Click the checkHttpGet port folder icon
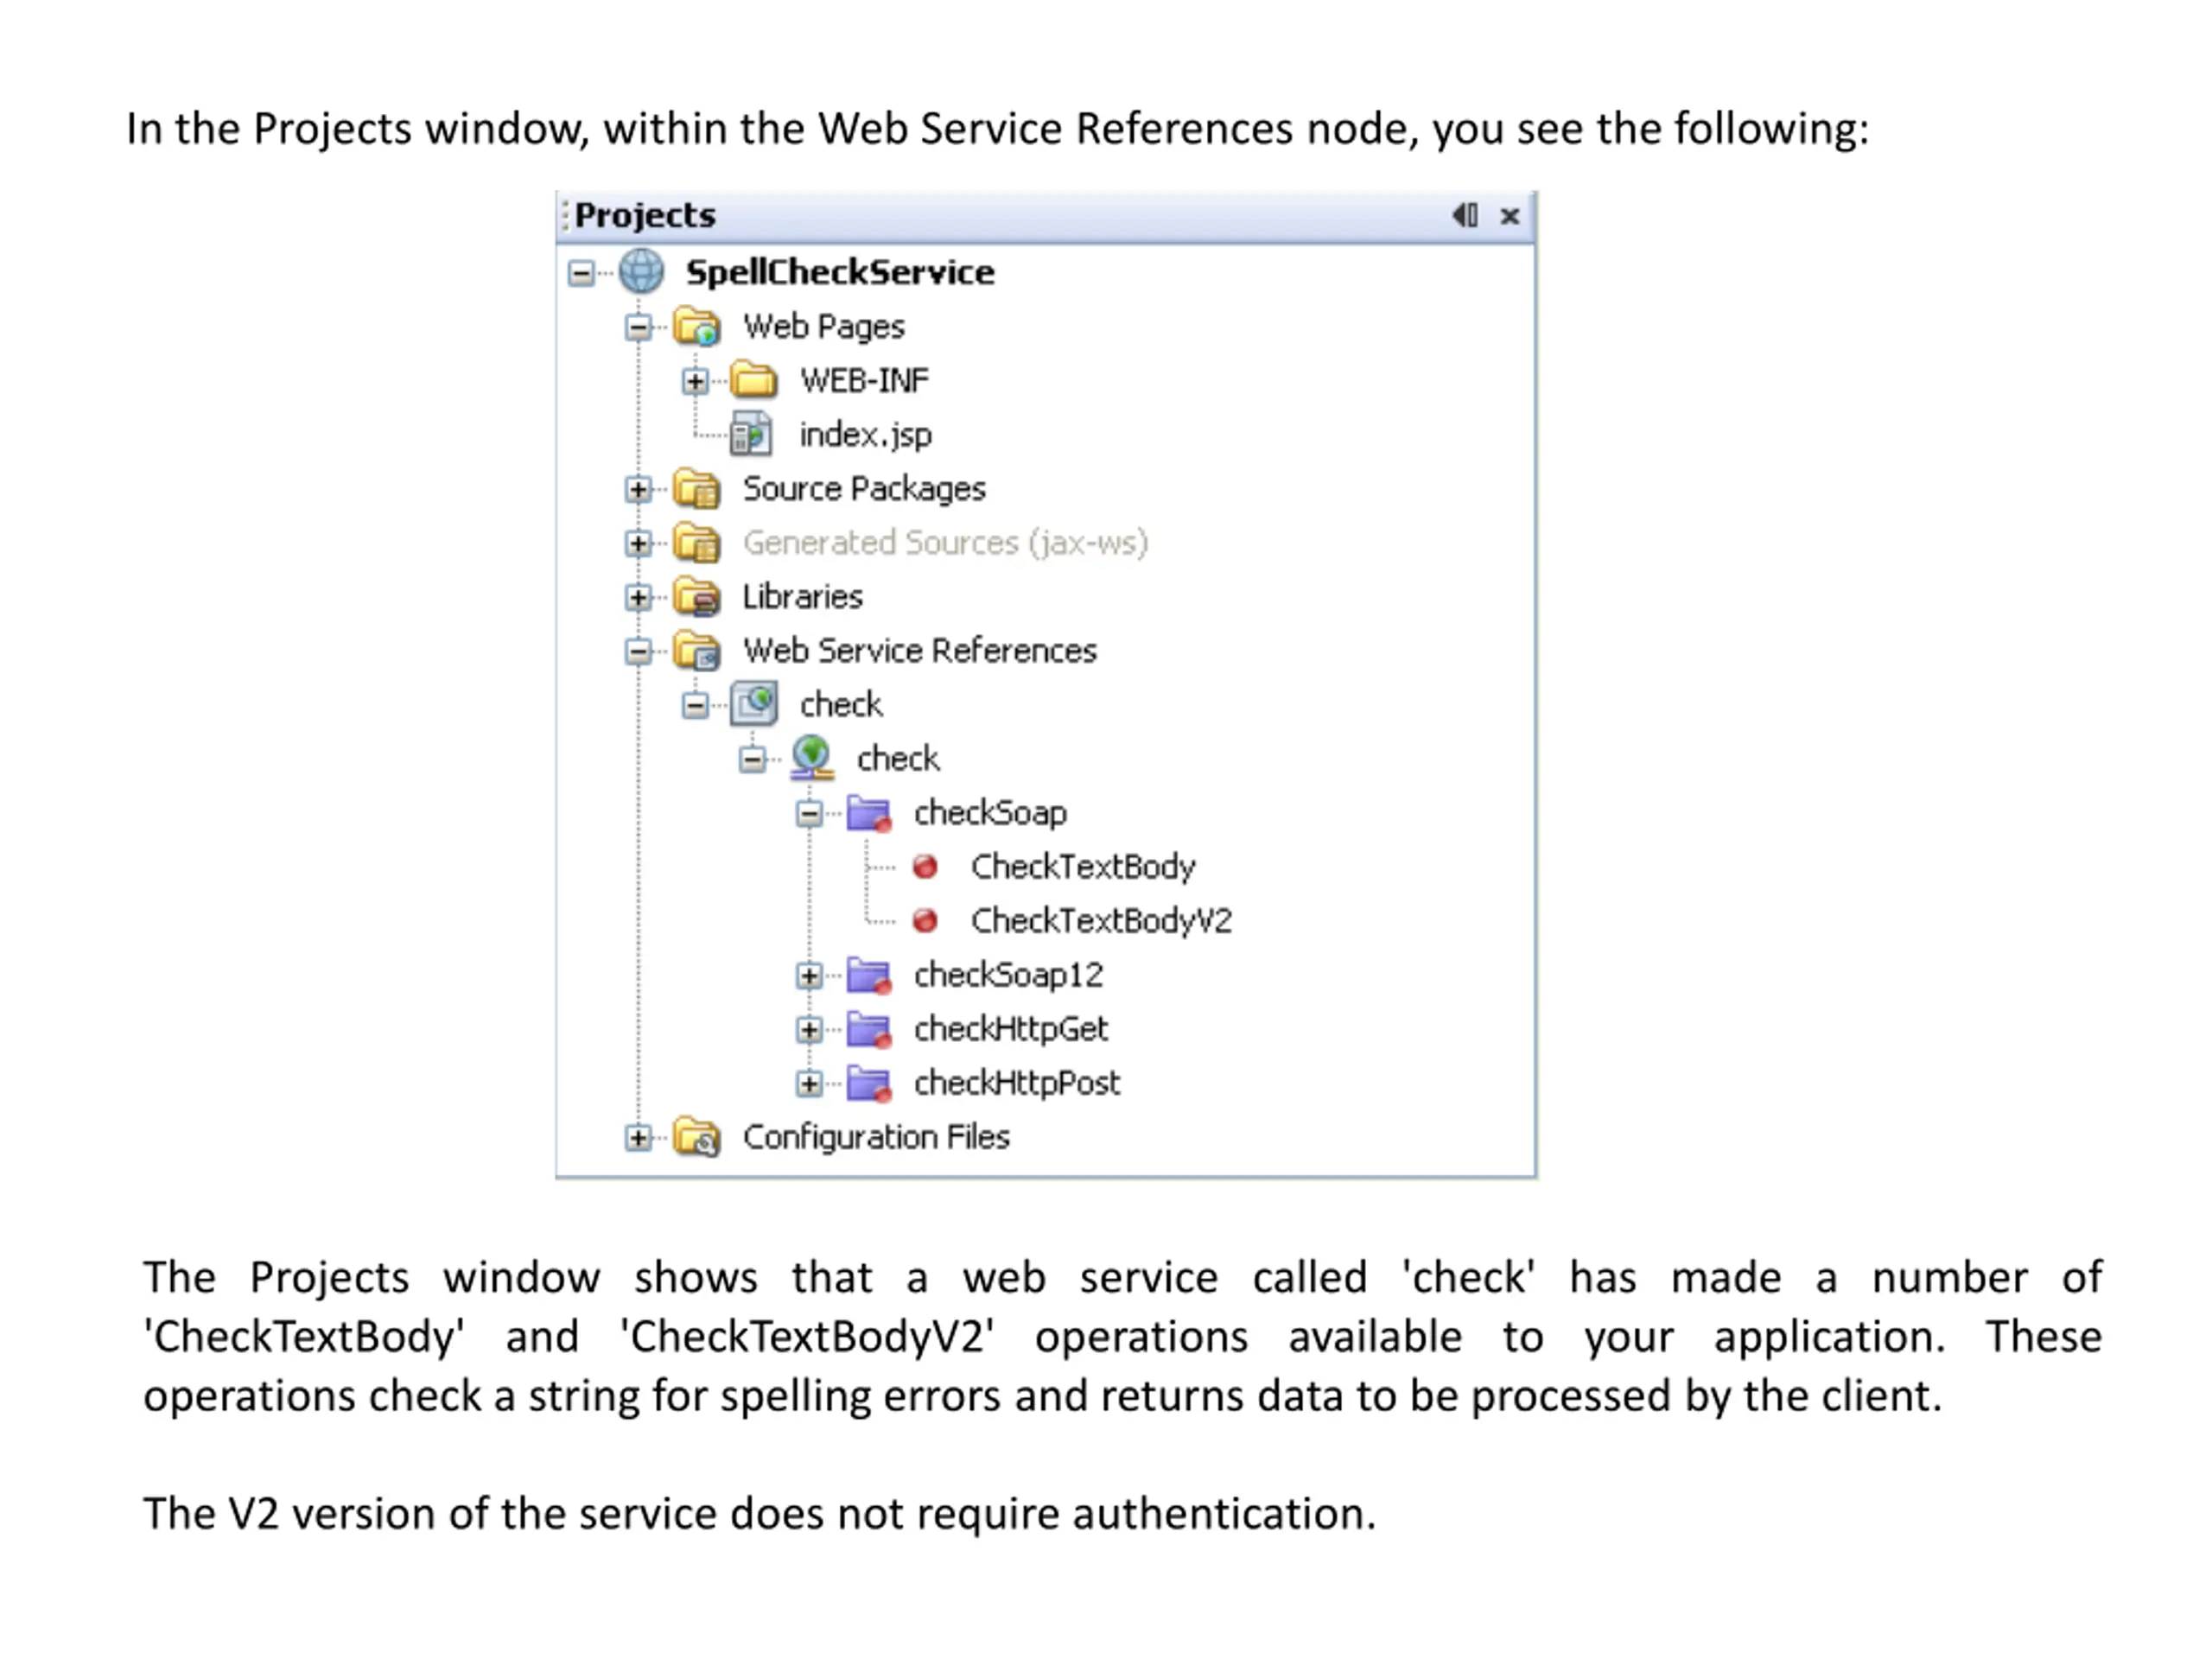The width and height of the screenshot is (2212, 1659). coord(868,1029)
